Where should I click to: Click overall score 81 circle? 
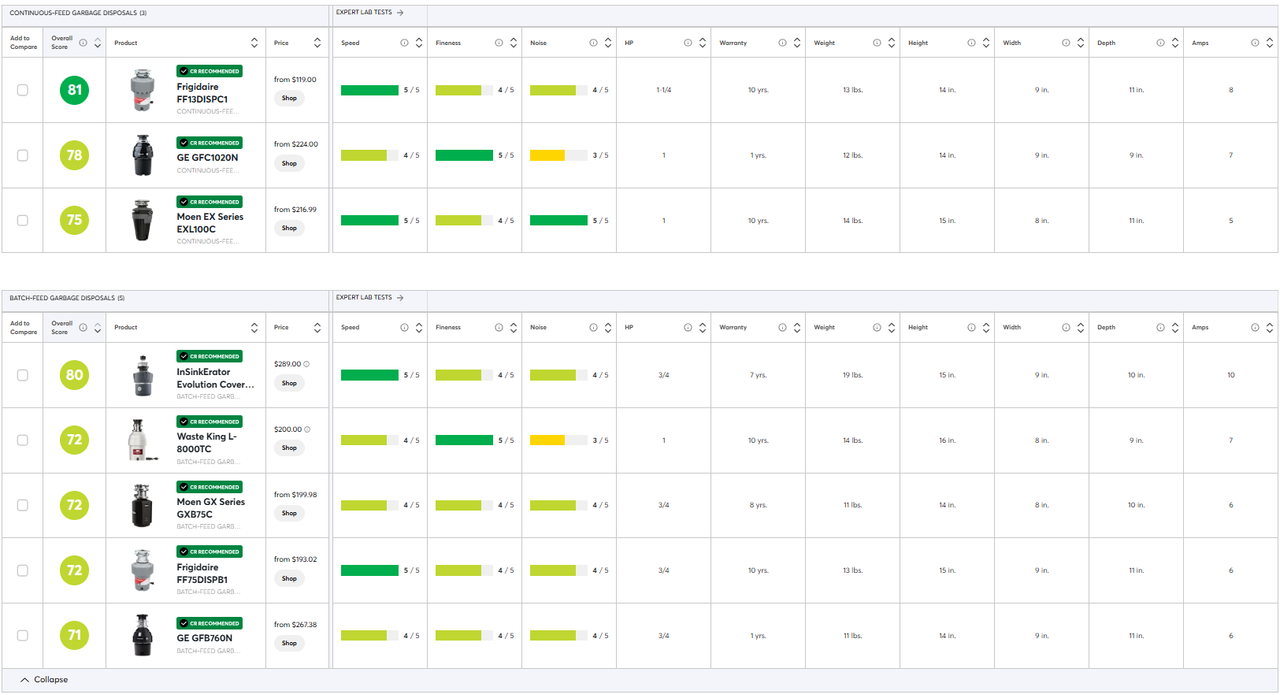click(x=74, y=90)
